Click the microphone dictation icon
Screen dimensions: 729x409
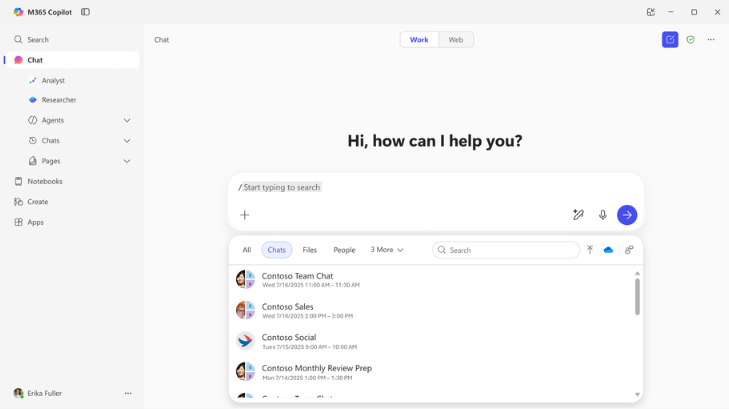tap(603, 215)
